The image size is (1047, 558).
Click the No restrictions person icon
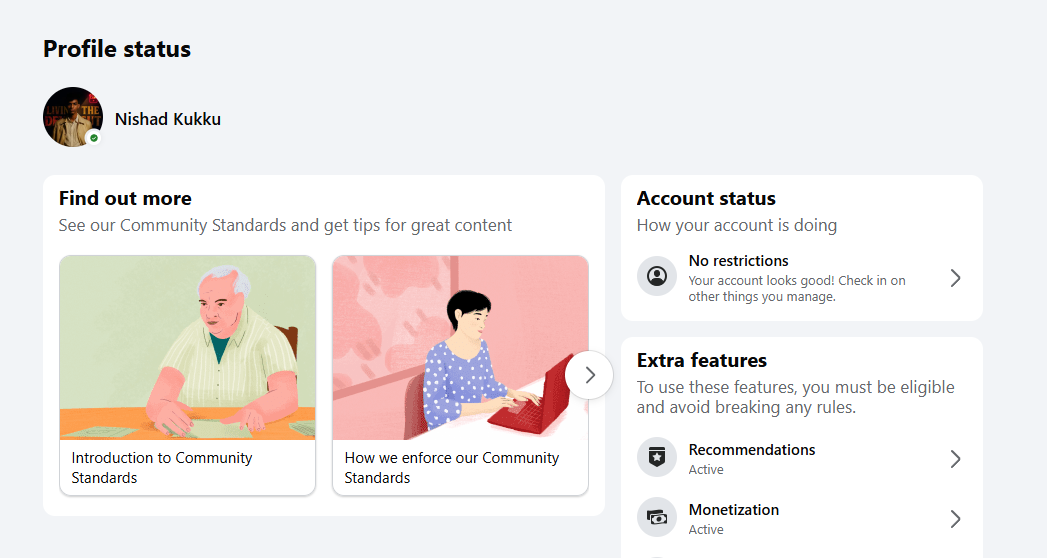tap(657, 277)
